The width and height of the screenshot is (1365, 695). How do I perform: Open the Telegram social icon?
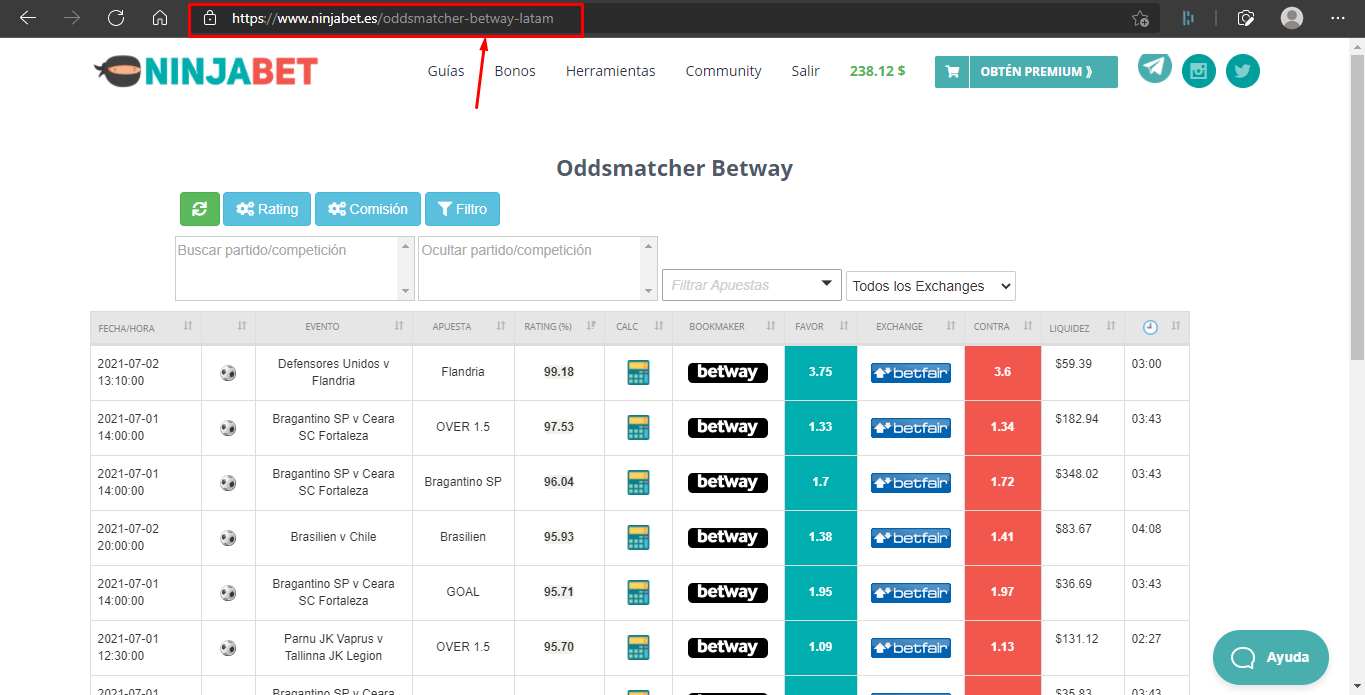[x=1155, y=67]
